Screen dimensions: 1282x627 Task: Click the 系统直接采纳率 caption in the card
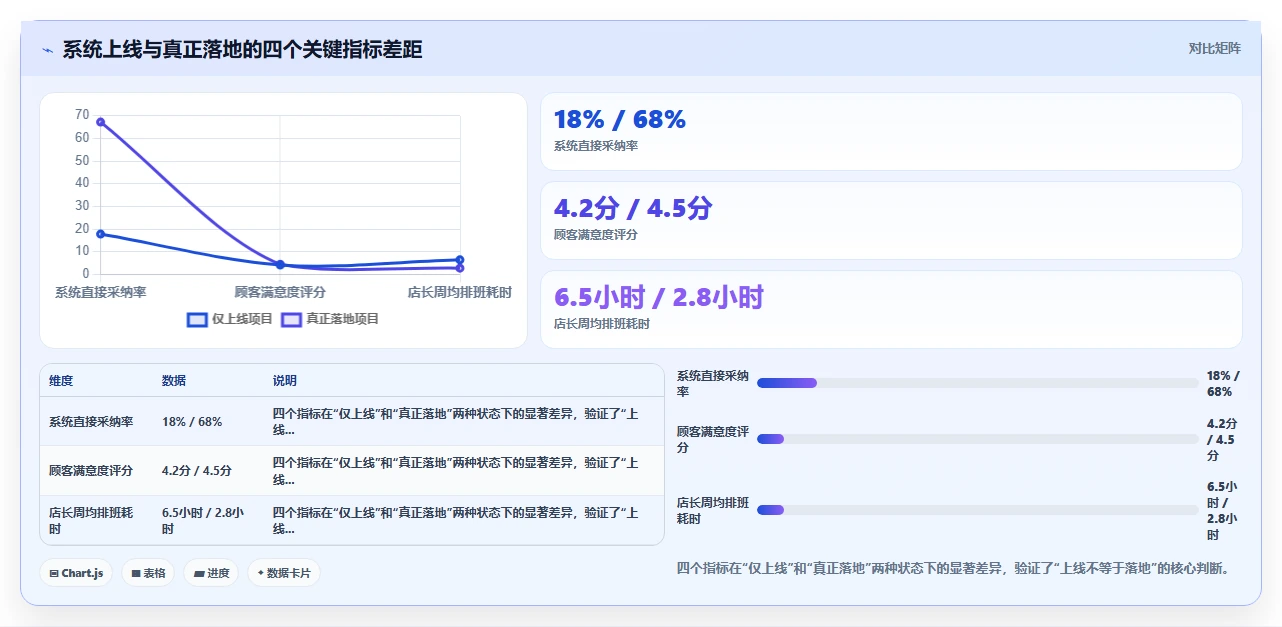coord(596,146)
